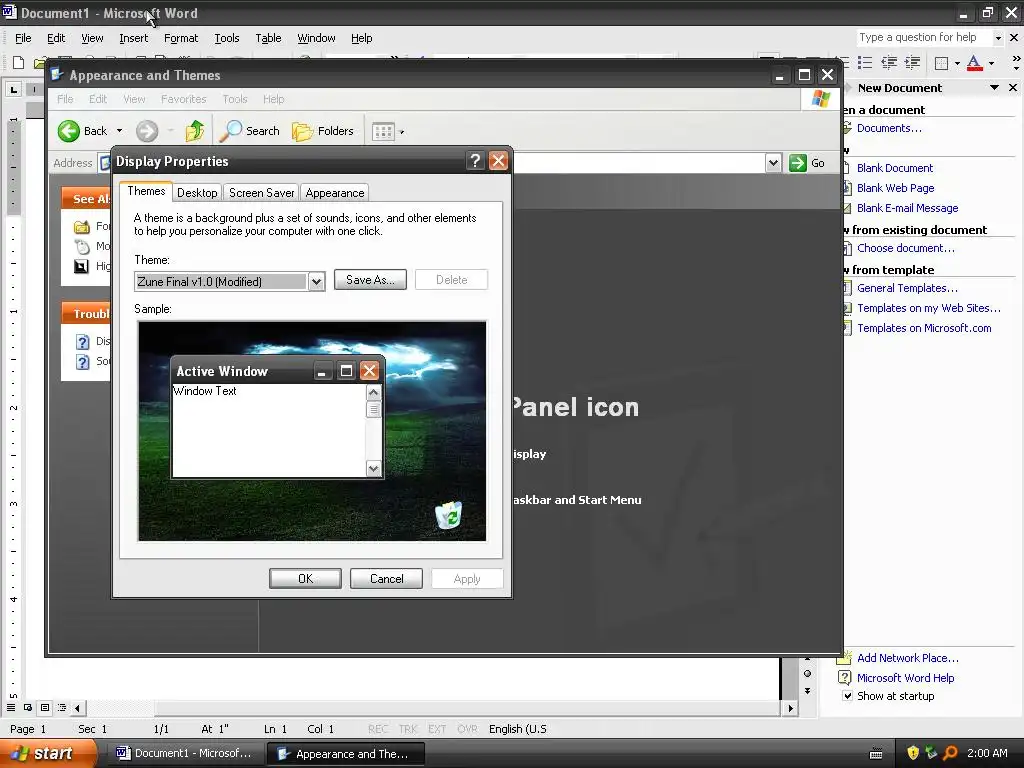This screenshot has width=1024, height=768.
Task: Click the help question mark in Display Properties
Action: click(x=475, y=161)
